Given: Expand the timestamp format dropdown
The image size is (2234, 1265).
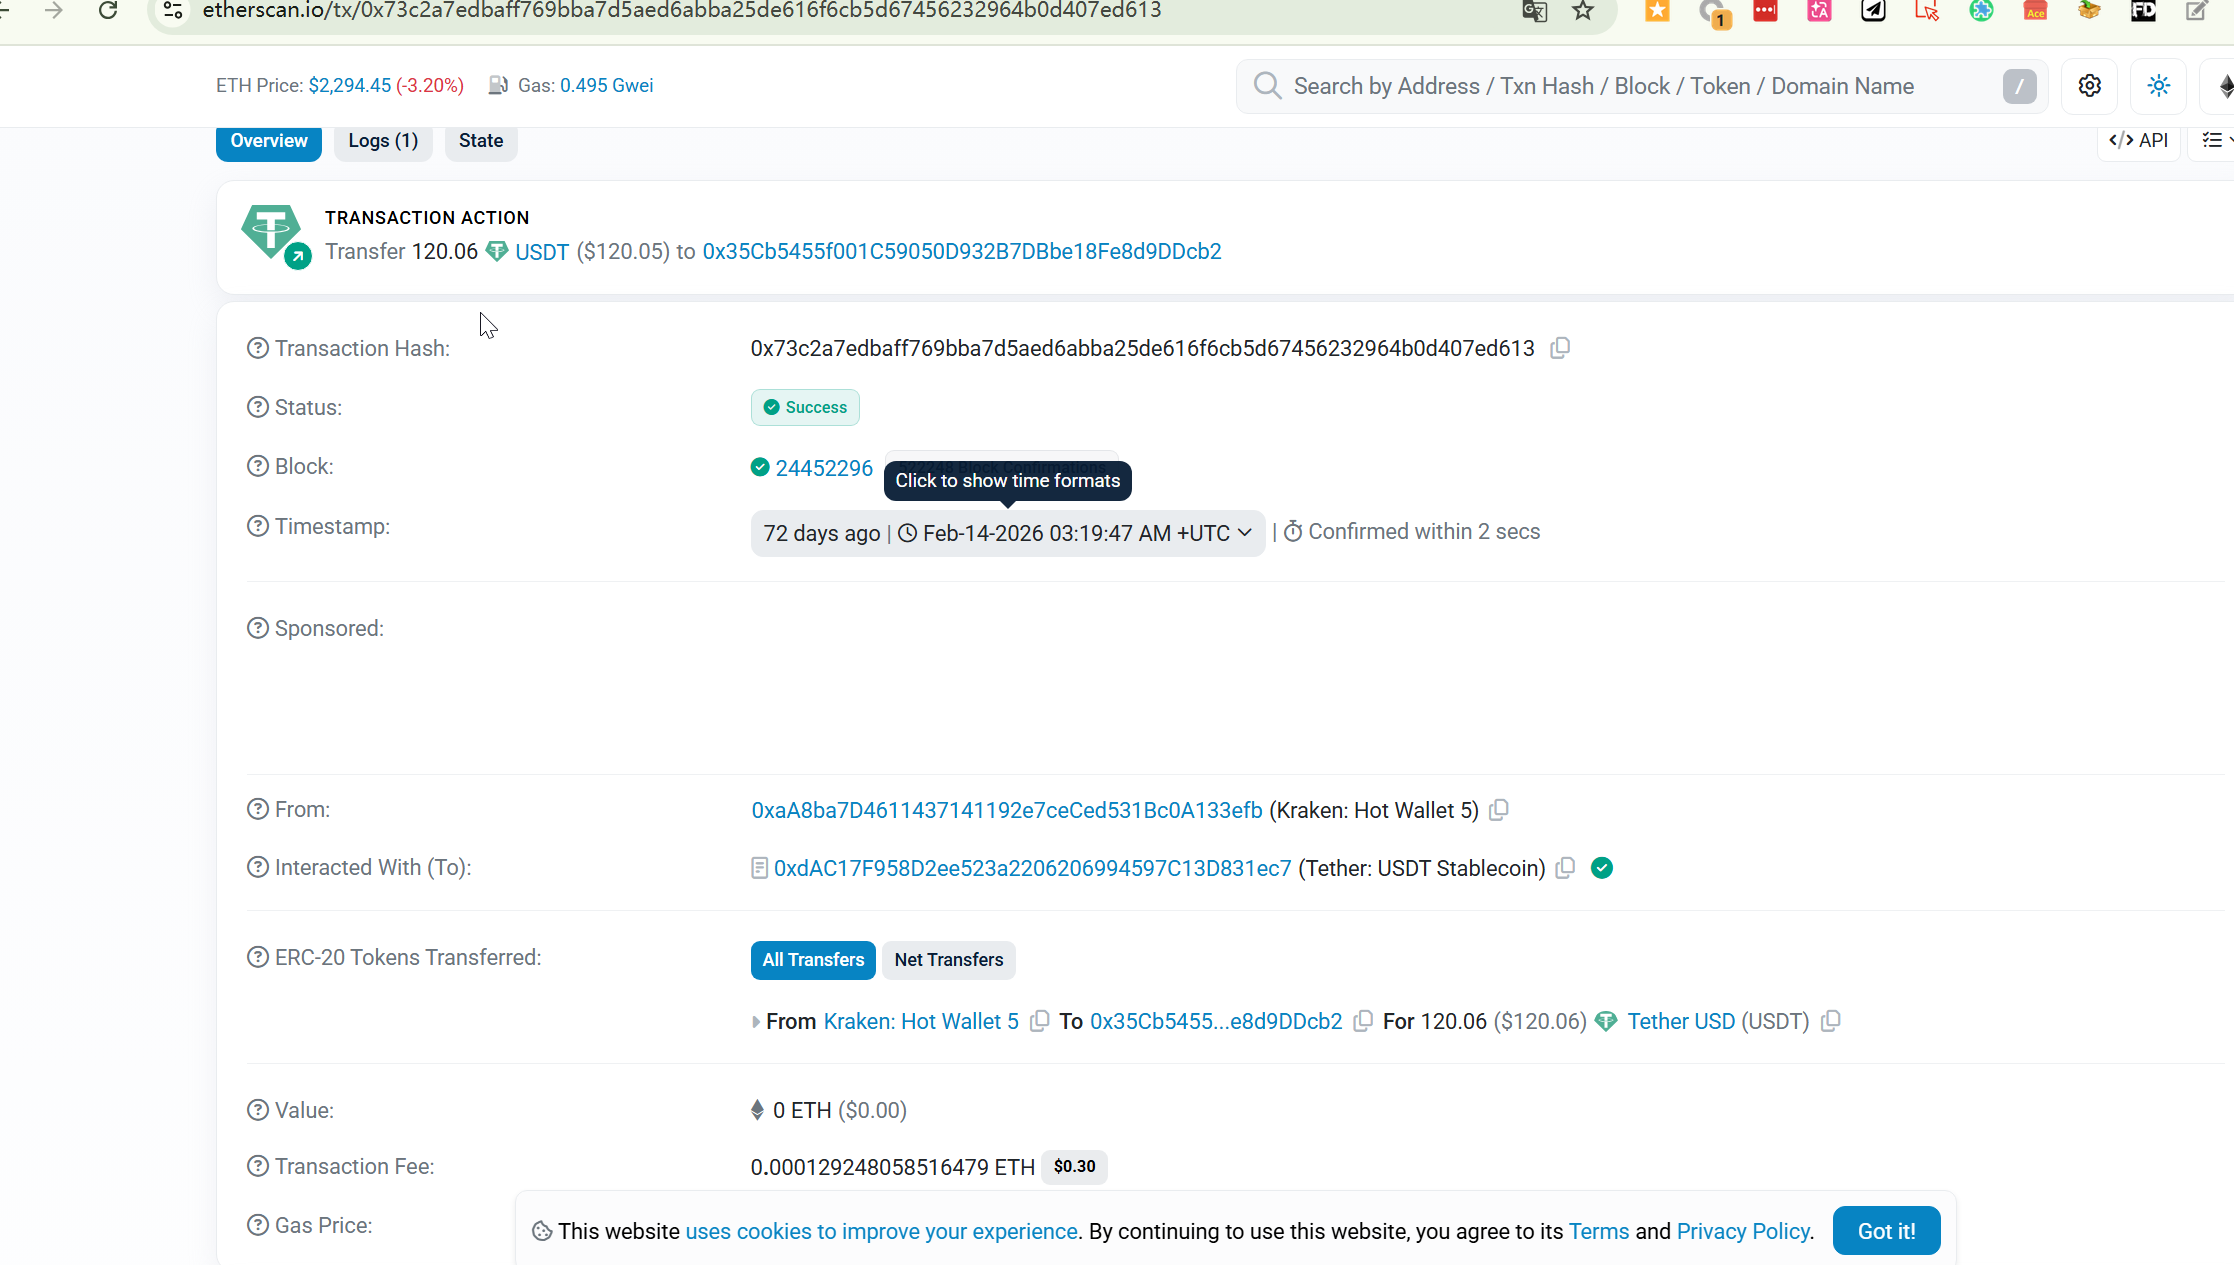Looking at the screenshot, I should click(1244, 533).
